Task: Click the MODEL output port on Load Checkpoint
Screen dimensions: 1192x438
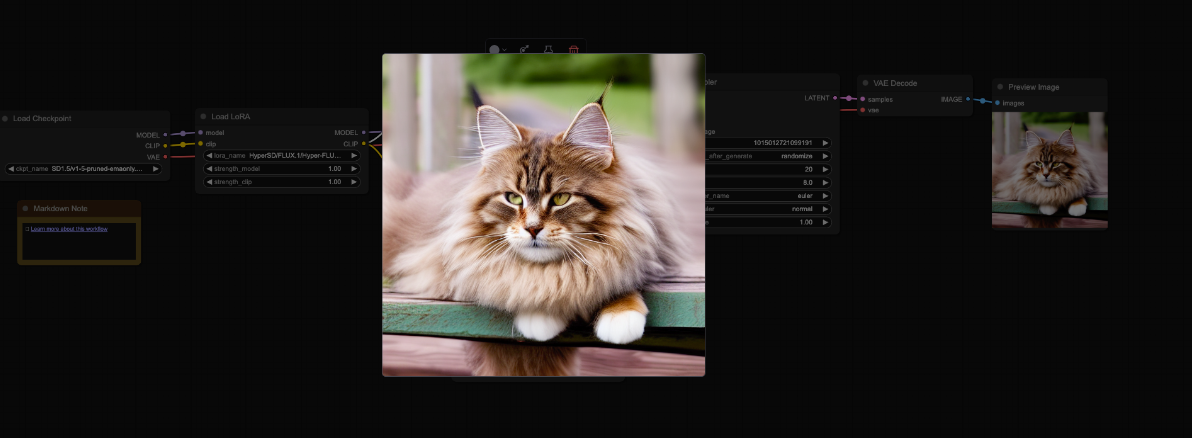Action: (166, 134)
